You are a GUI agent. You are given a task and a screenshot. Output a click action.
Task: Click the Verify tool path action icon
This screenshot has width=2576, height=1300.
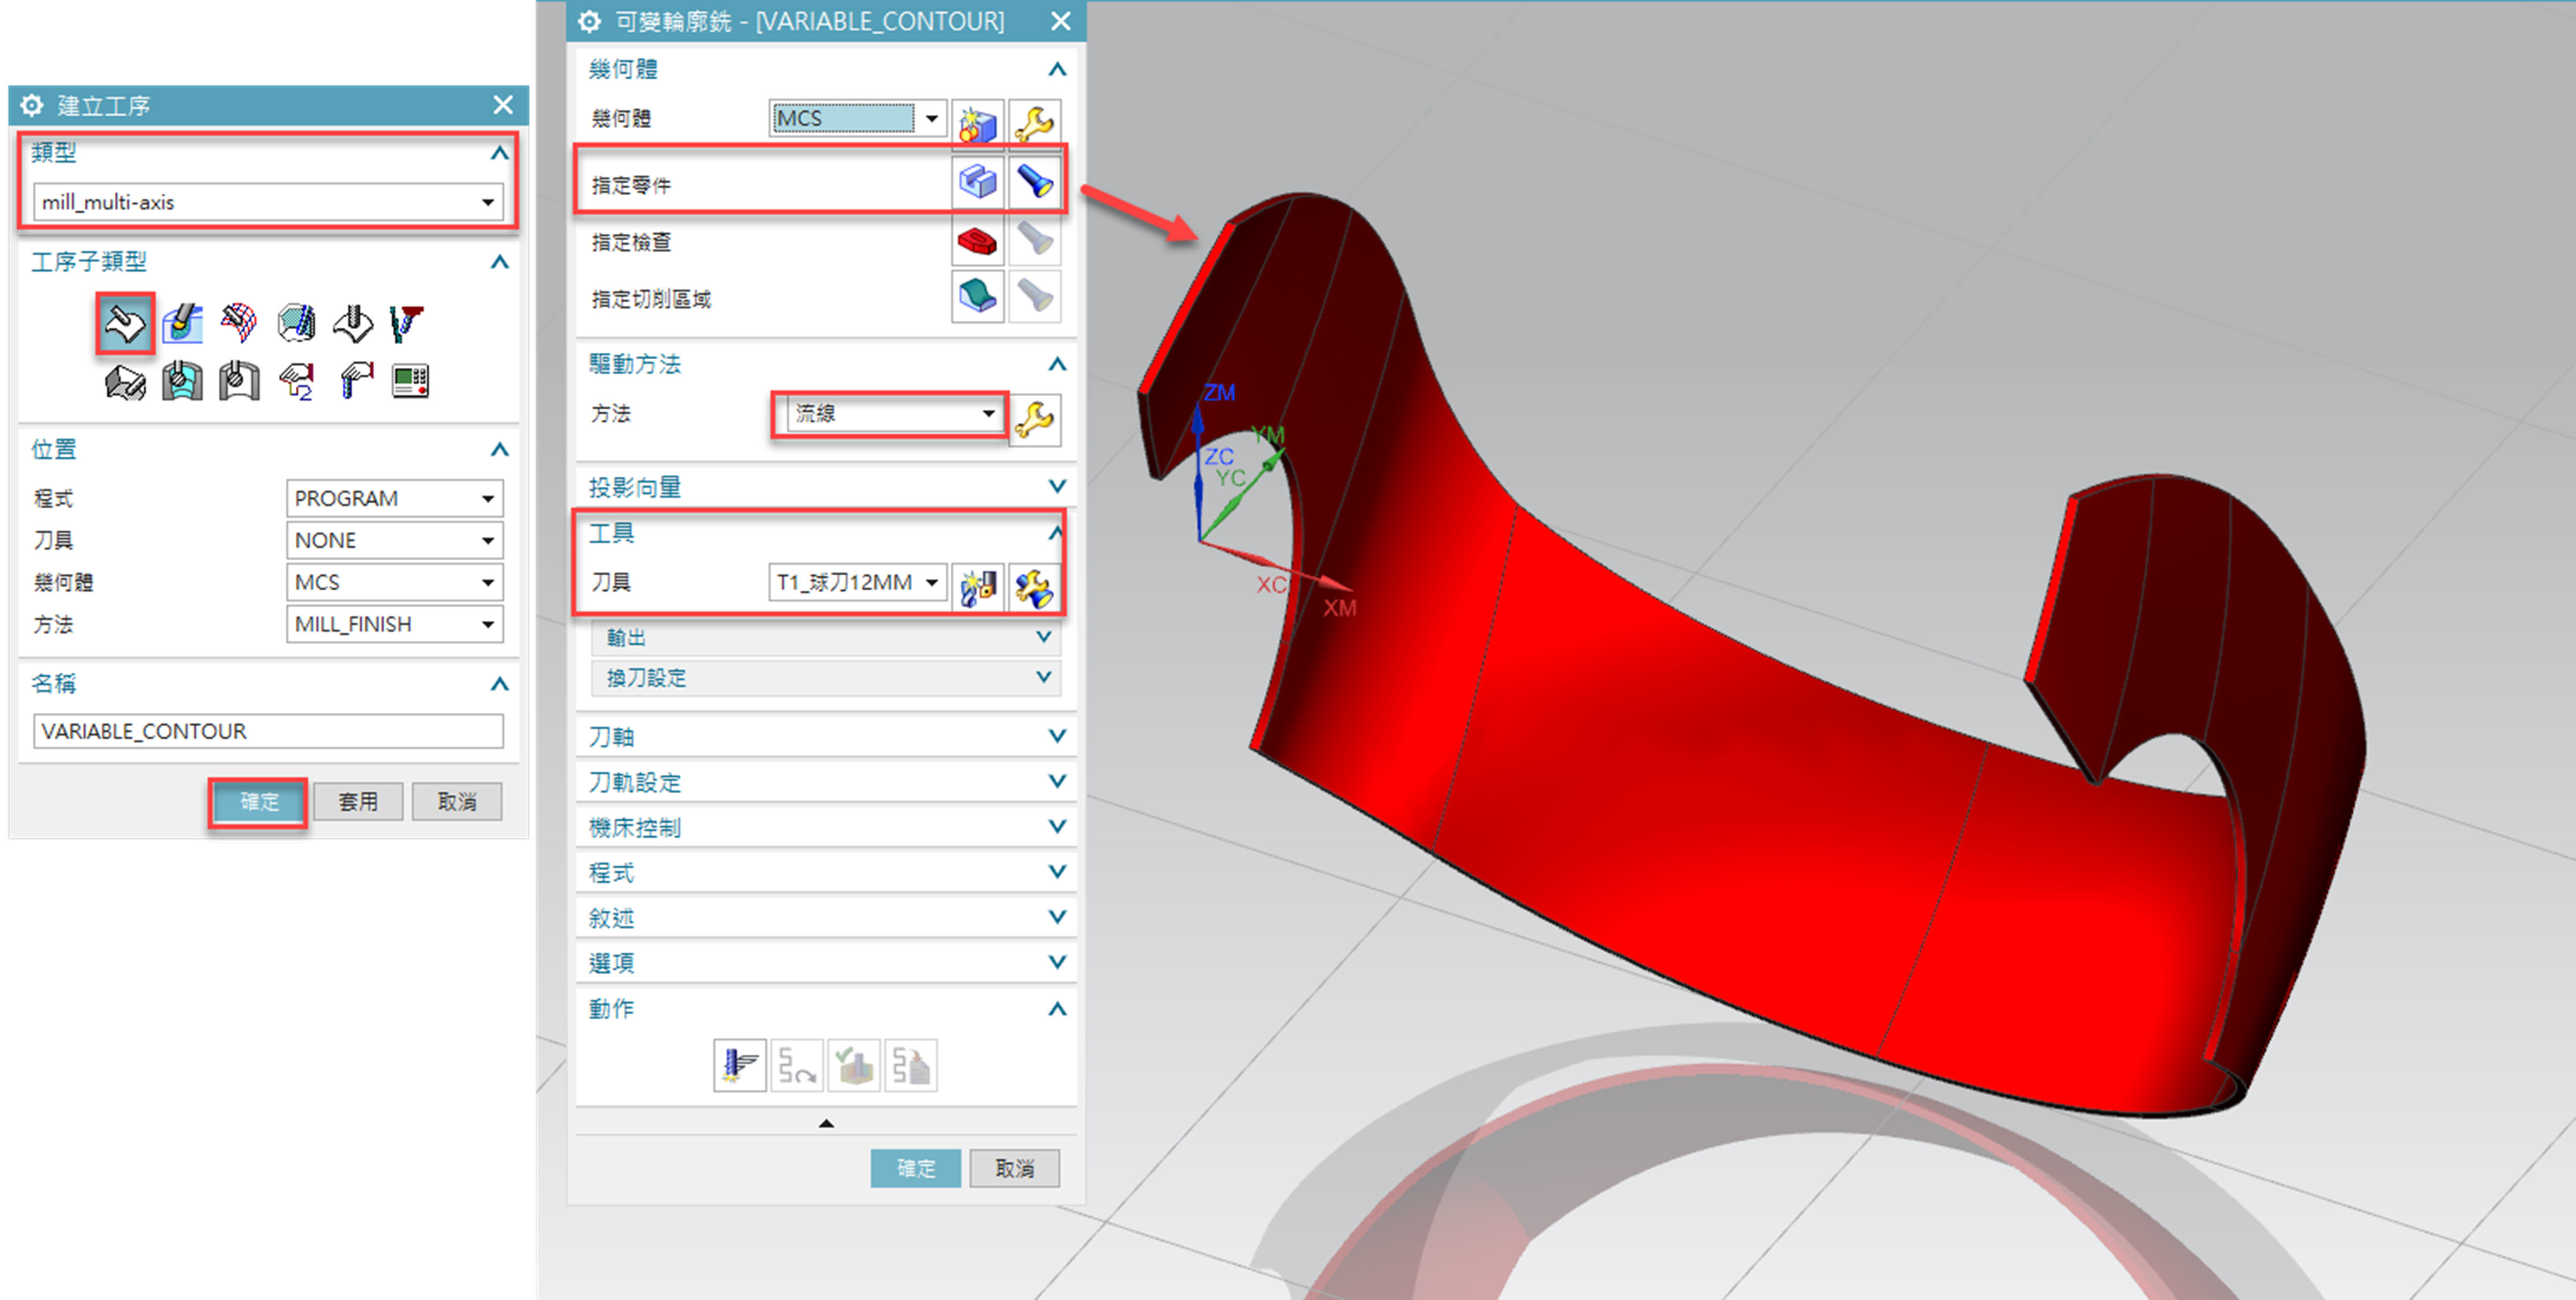click(854, 1065)
